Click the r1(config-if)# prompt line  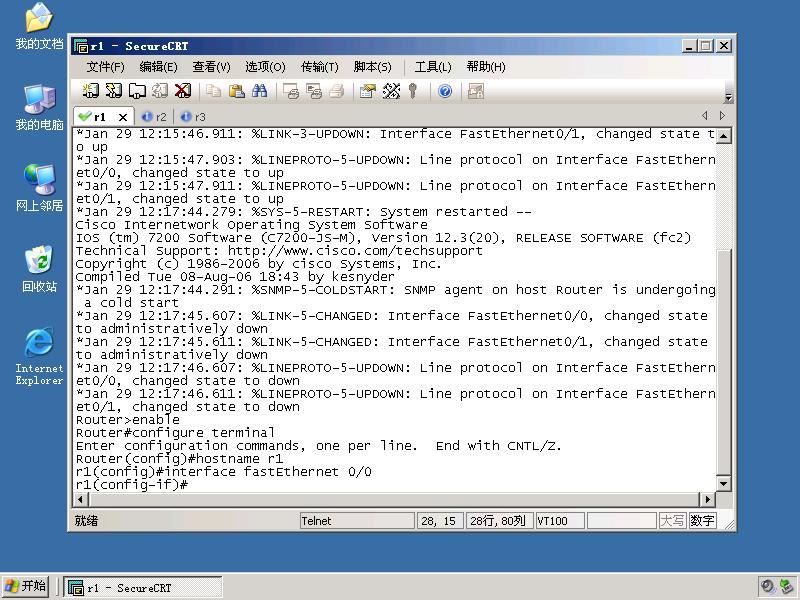pyautogui.click(x=132, y=485)
